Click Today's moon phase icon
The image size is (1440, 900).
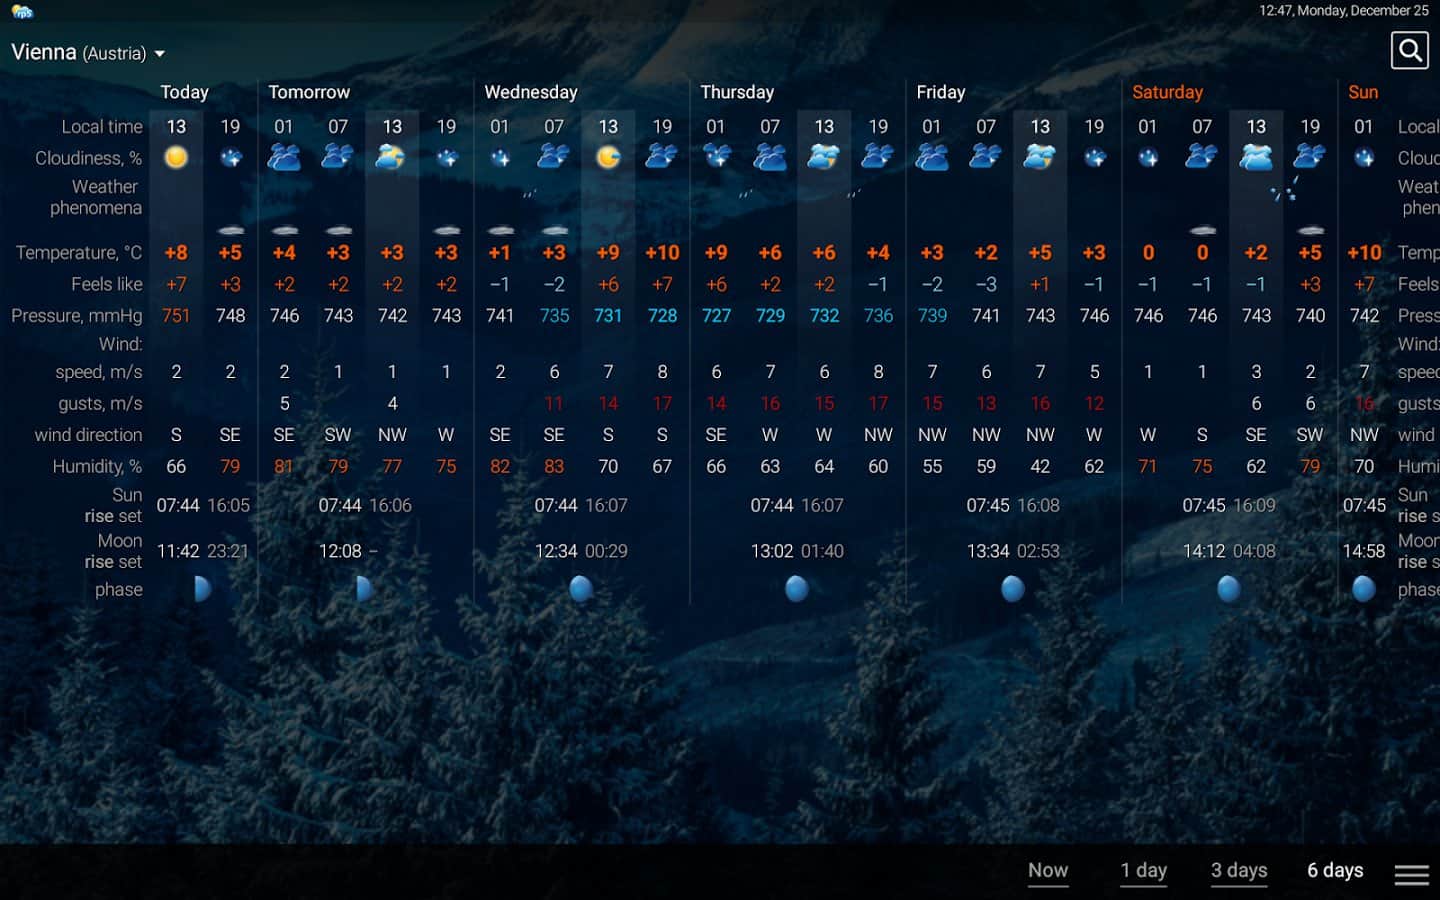(x=202, y=589)
